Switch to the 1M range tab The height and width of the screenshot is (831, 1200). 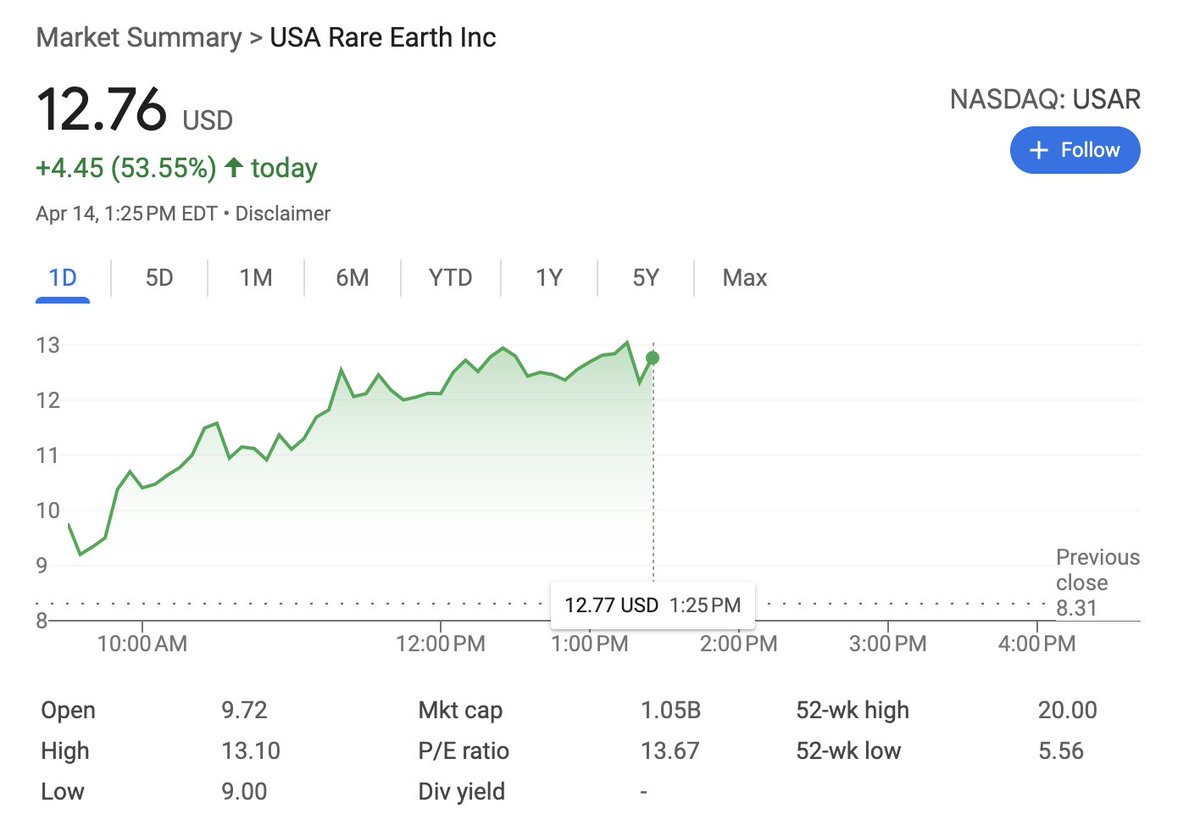point(256,278)
